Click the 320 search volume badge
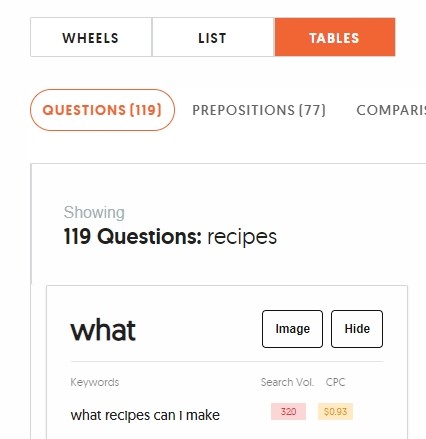 (288, 412)
